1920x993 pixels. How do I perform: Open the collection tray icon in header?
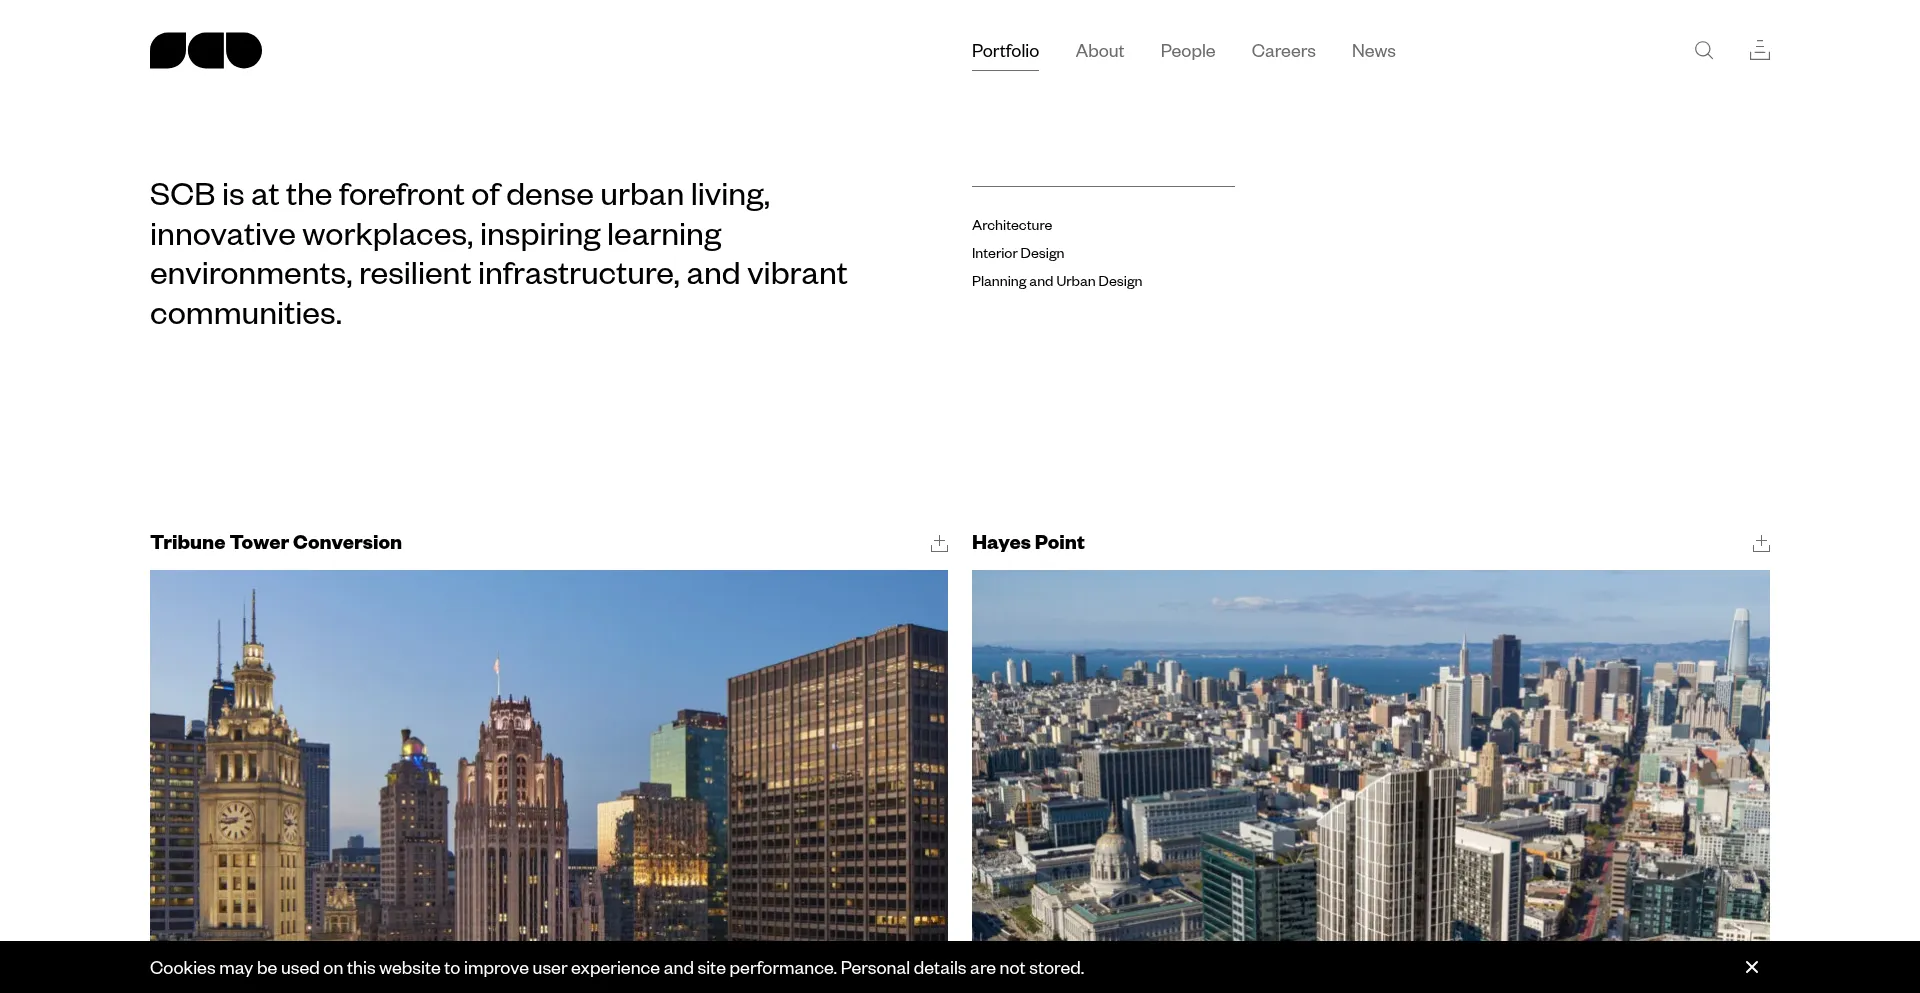(x=1760, y=50)
